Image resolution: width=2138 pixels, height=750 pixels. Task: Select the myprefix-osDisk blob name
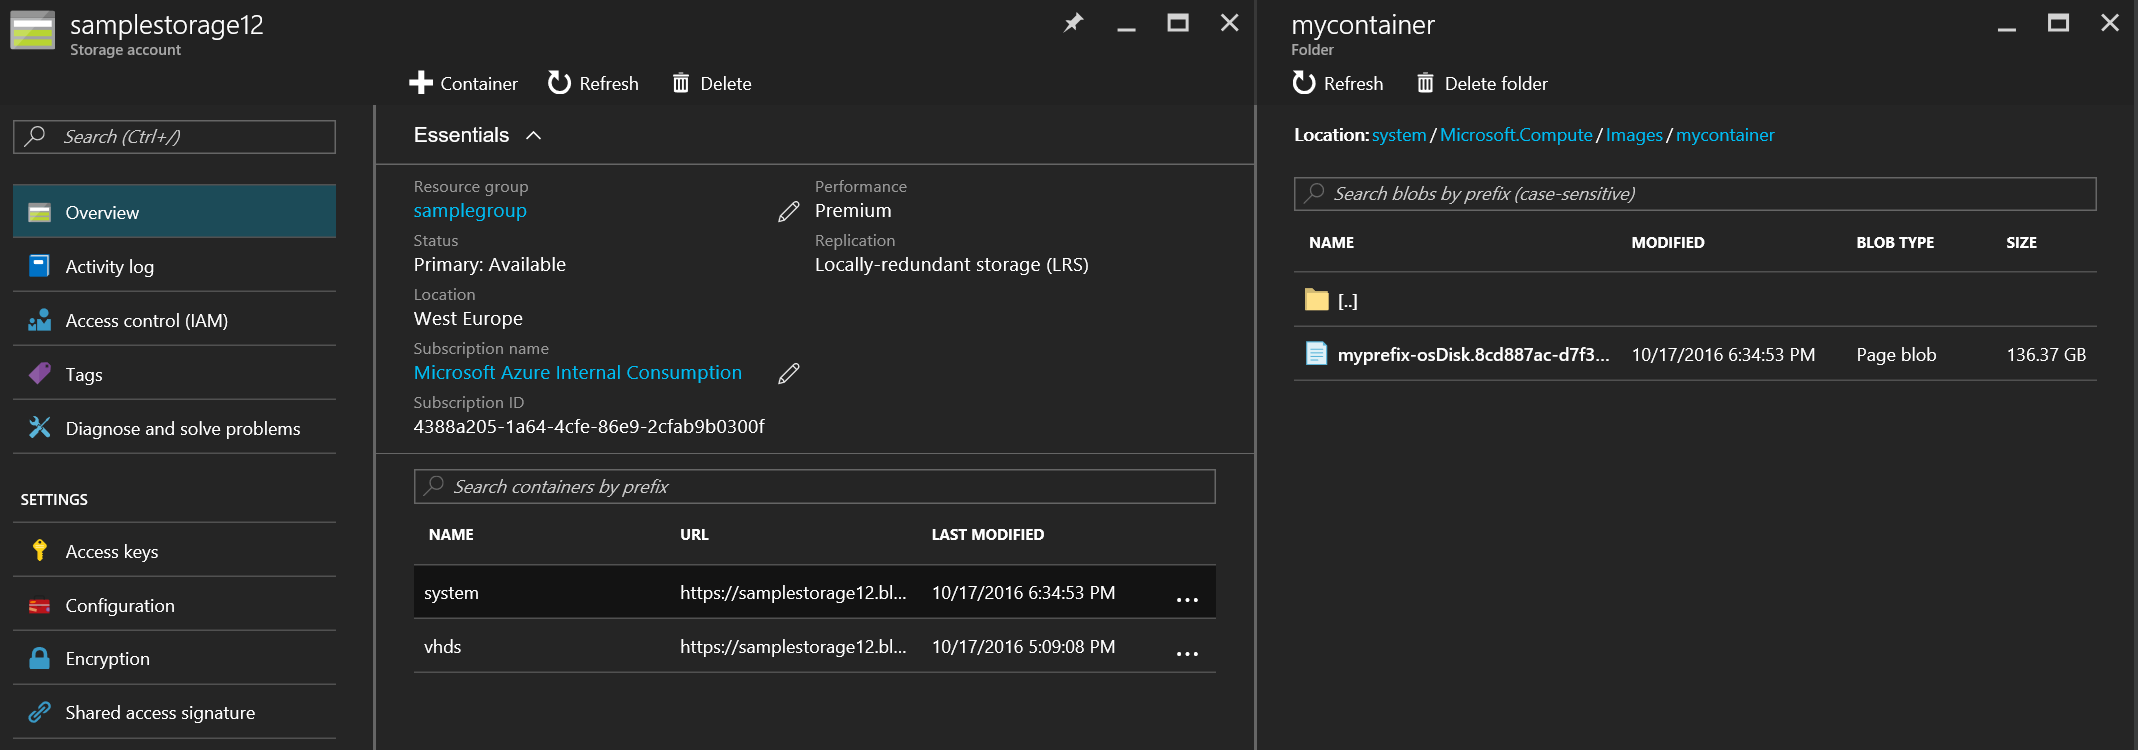[1473, 355]
